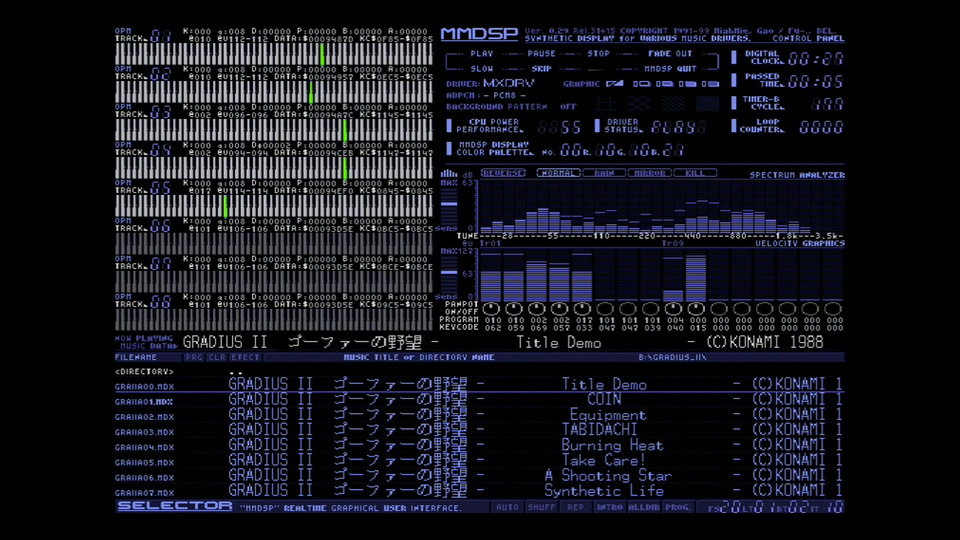
Task: Toggle OPM TRACK 02 number on the keyboard panel
Action: pos(160,74)
